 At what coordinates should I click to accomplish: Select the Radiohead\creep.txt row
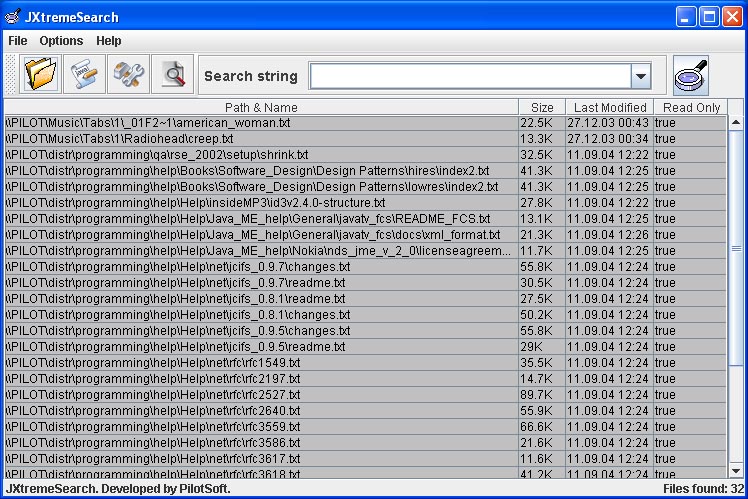click(x=365, y=139)
